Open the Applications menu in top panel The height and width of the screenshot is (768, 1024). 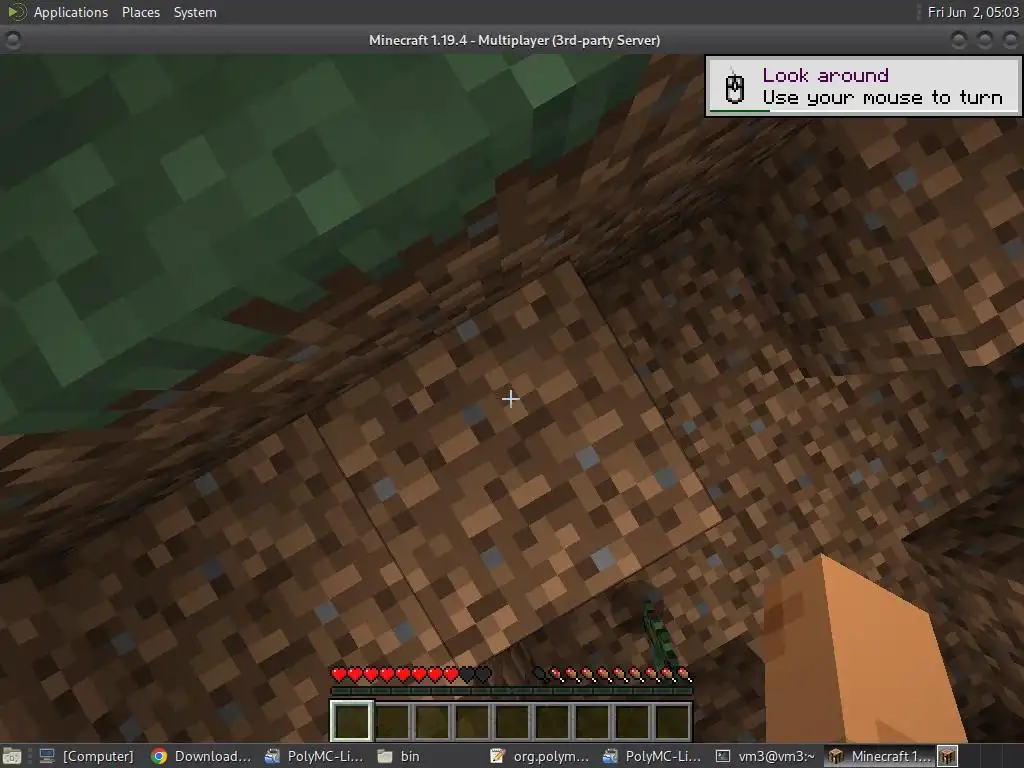71,12
